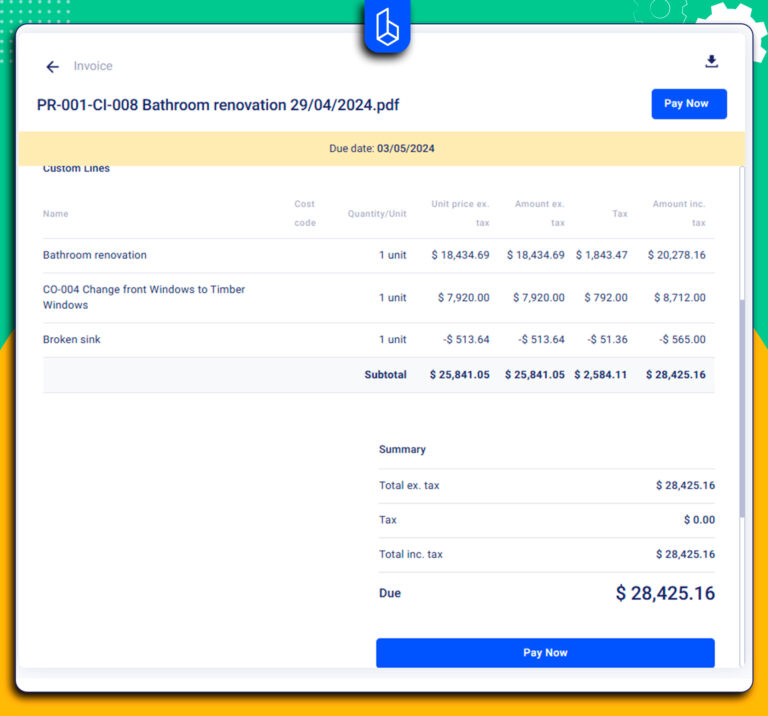Click the Quantity/Unit column header
This screenshot has height=716, width=768.
pyautogui.click(x=377, y=214)
